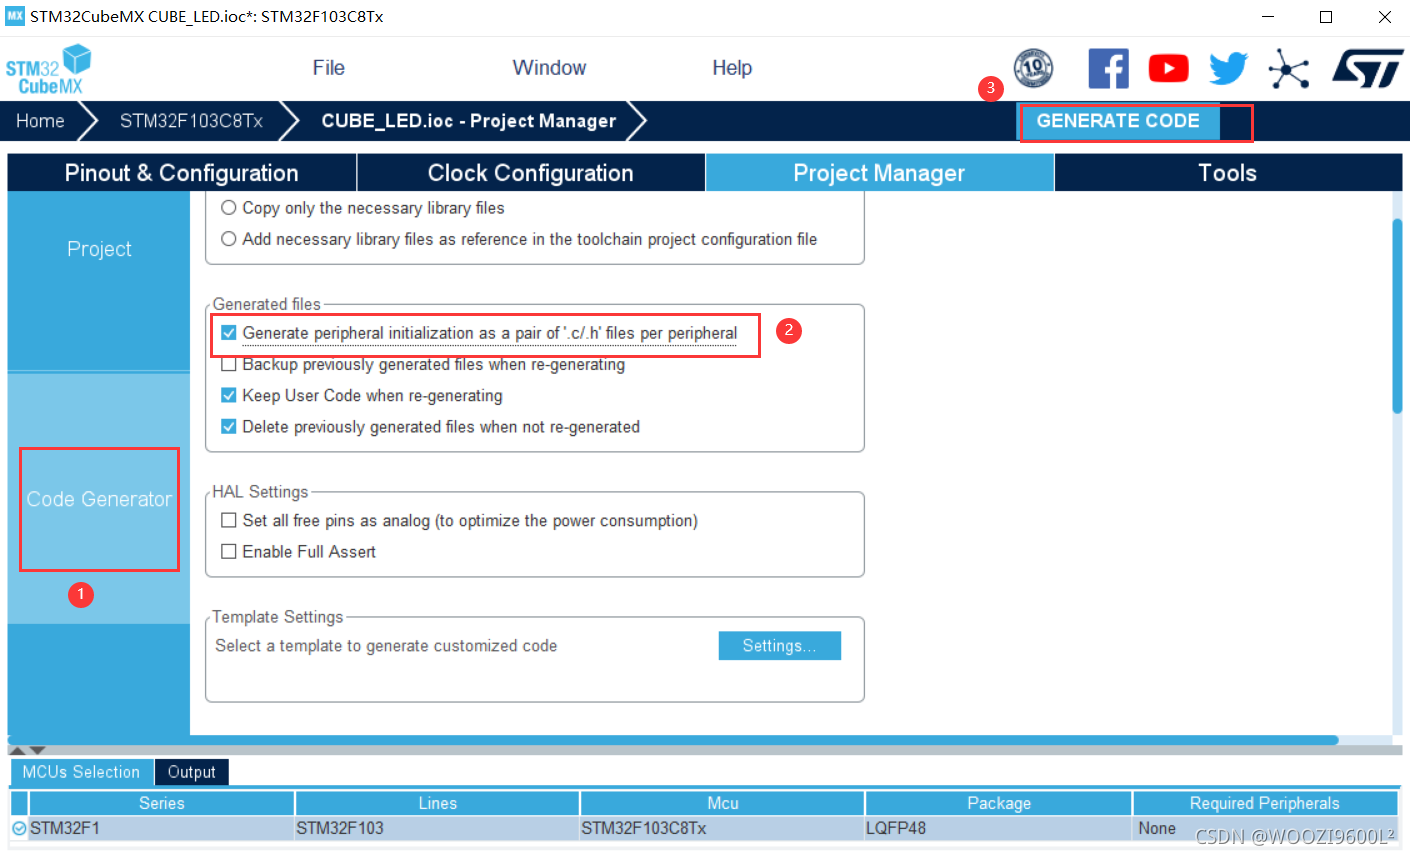Click the MX app icon in title bar

15,16
